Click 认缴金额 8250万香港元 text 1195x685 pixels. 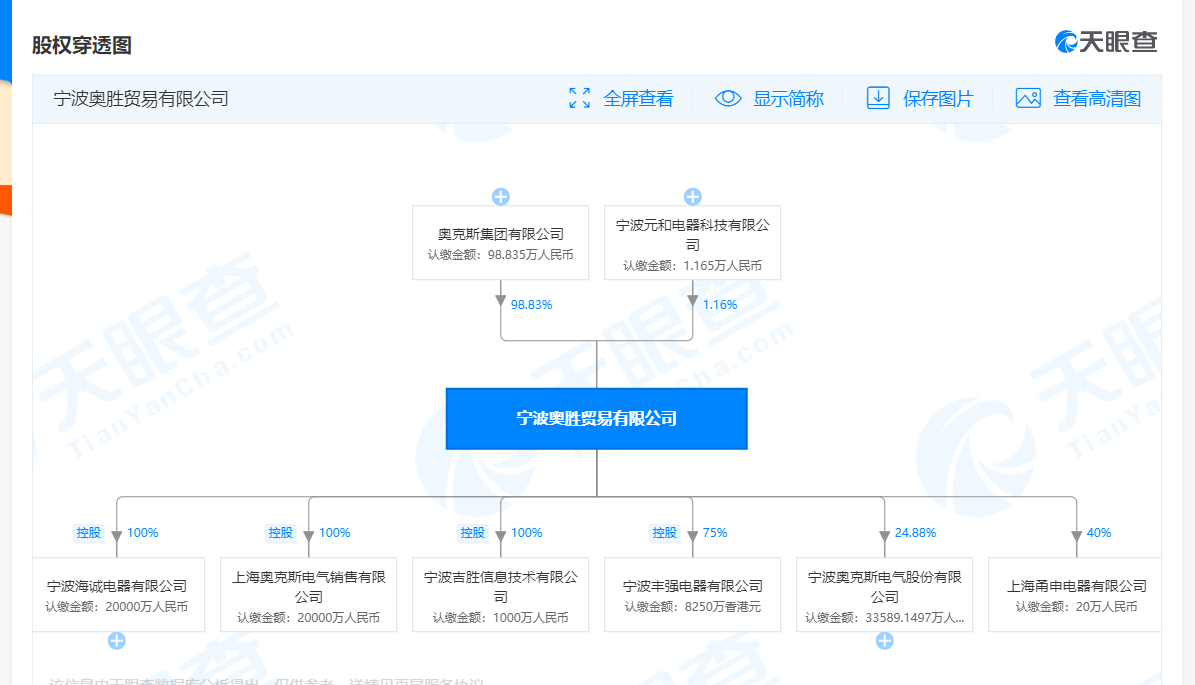pos(693,607)
